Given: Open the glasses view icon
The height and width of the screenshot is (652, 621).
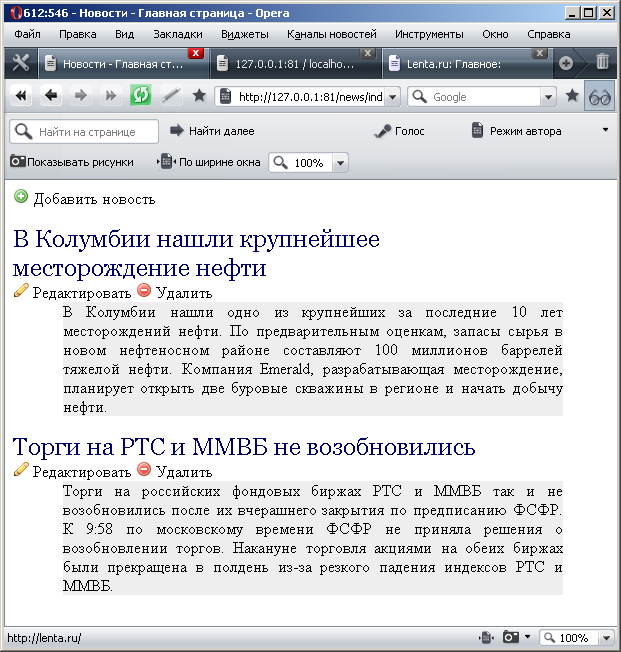Looking at the screenshot, I should [x=599, y=96].
